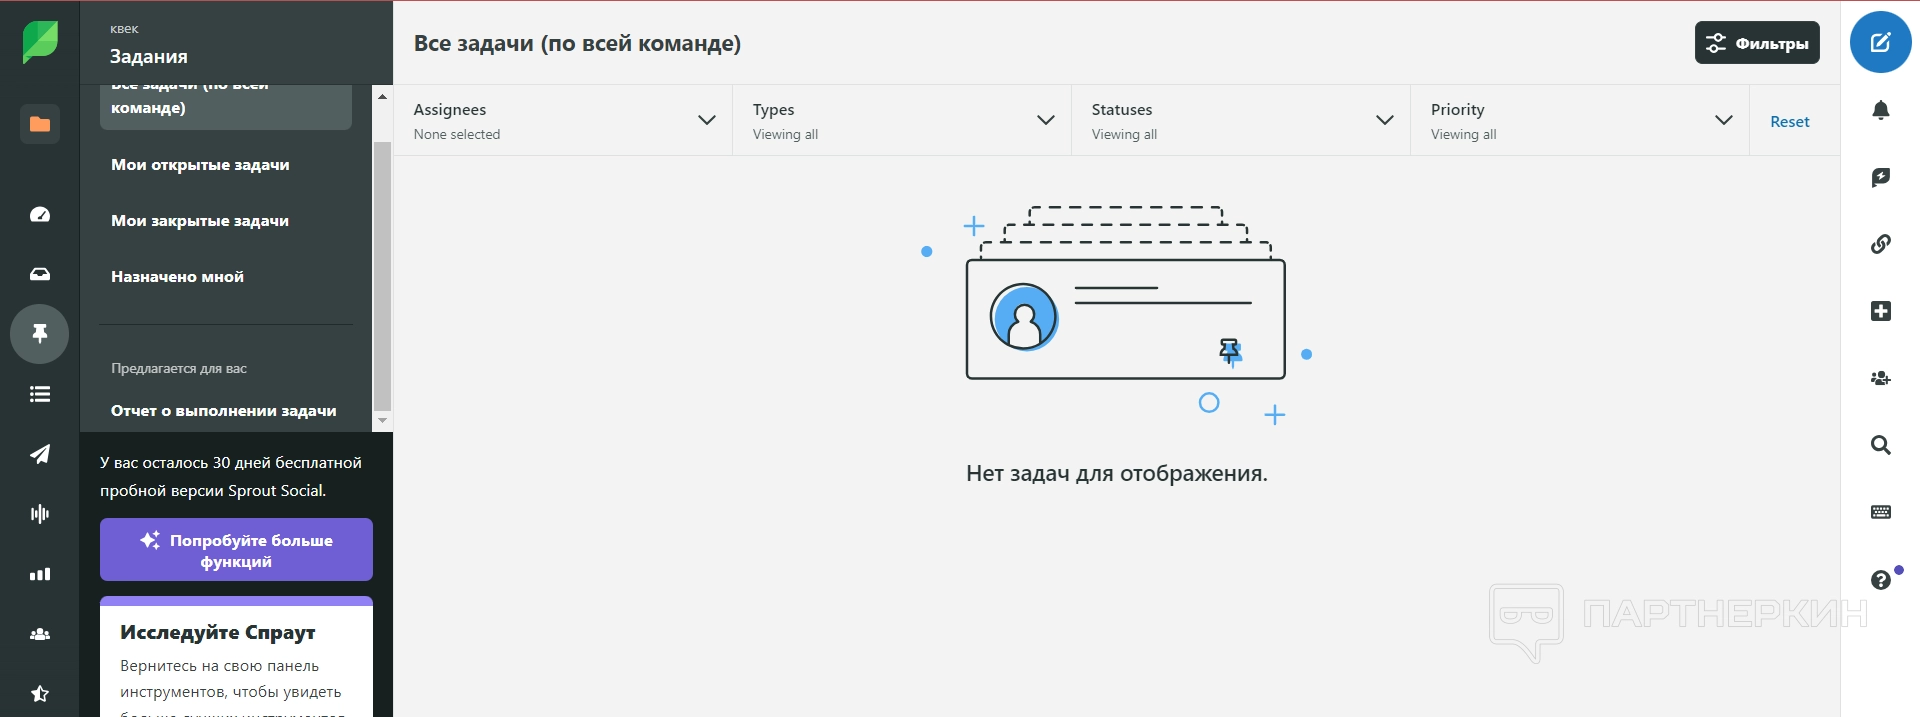
Task: Open the reports bar chart icon
Action: point(40,574)
